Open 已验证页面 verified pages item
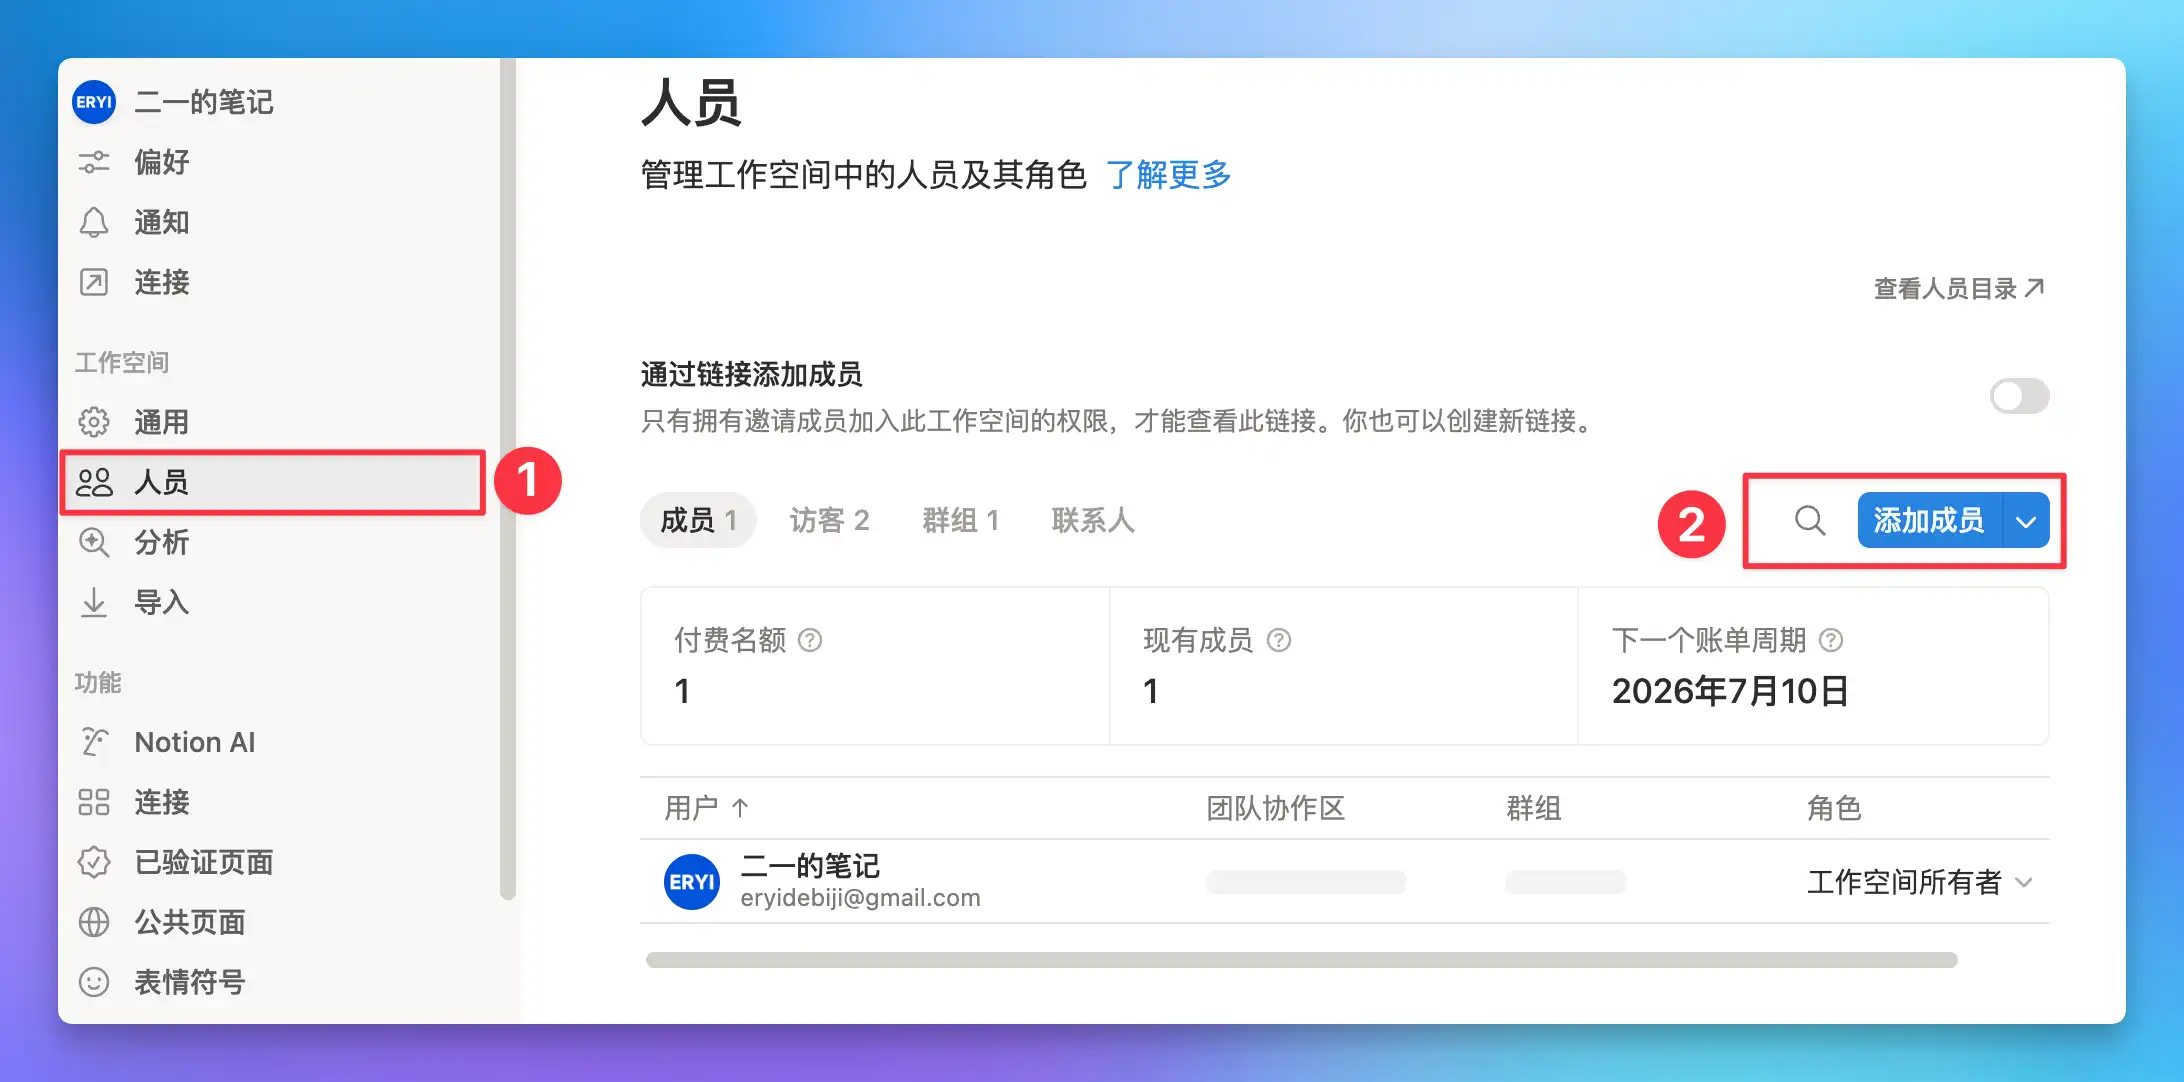Image resolution: width=2184 pixels, height=1082 pixels. pyautogui.click(x=203, y=862)
